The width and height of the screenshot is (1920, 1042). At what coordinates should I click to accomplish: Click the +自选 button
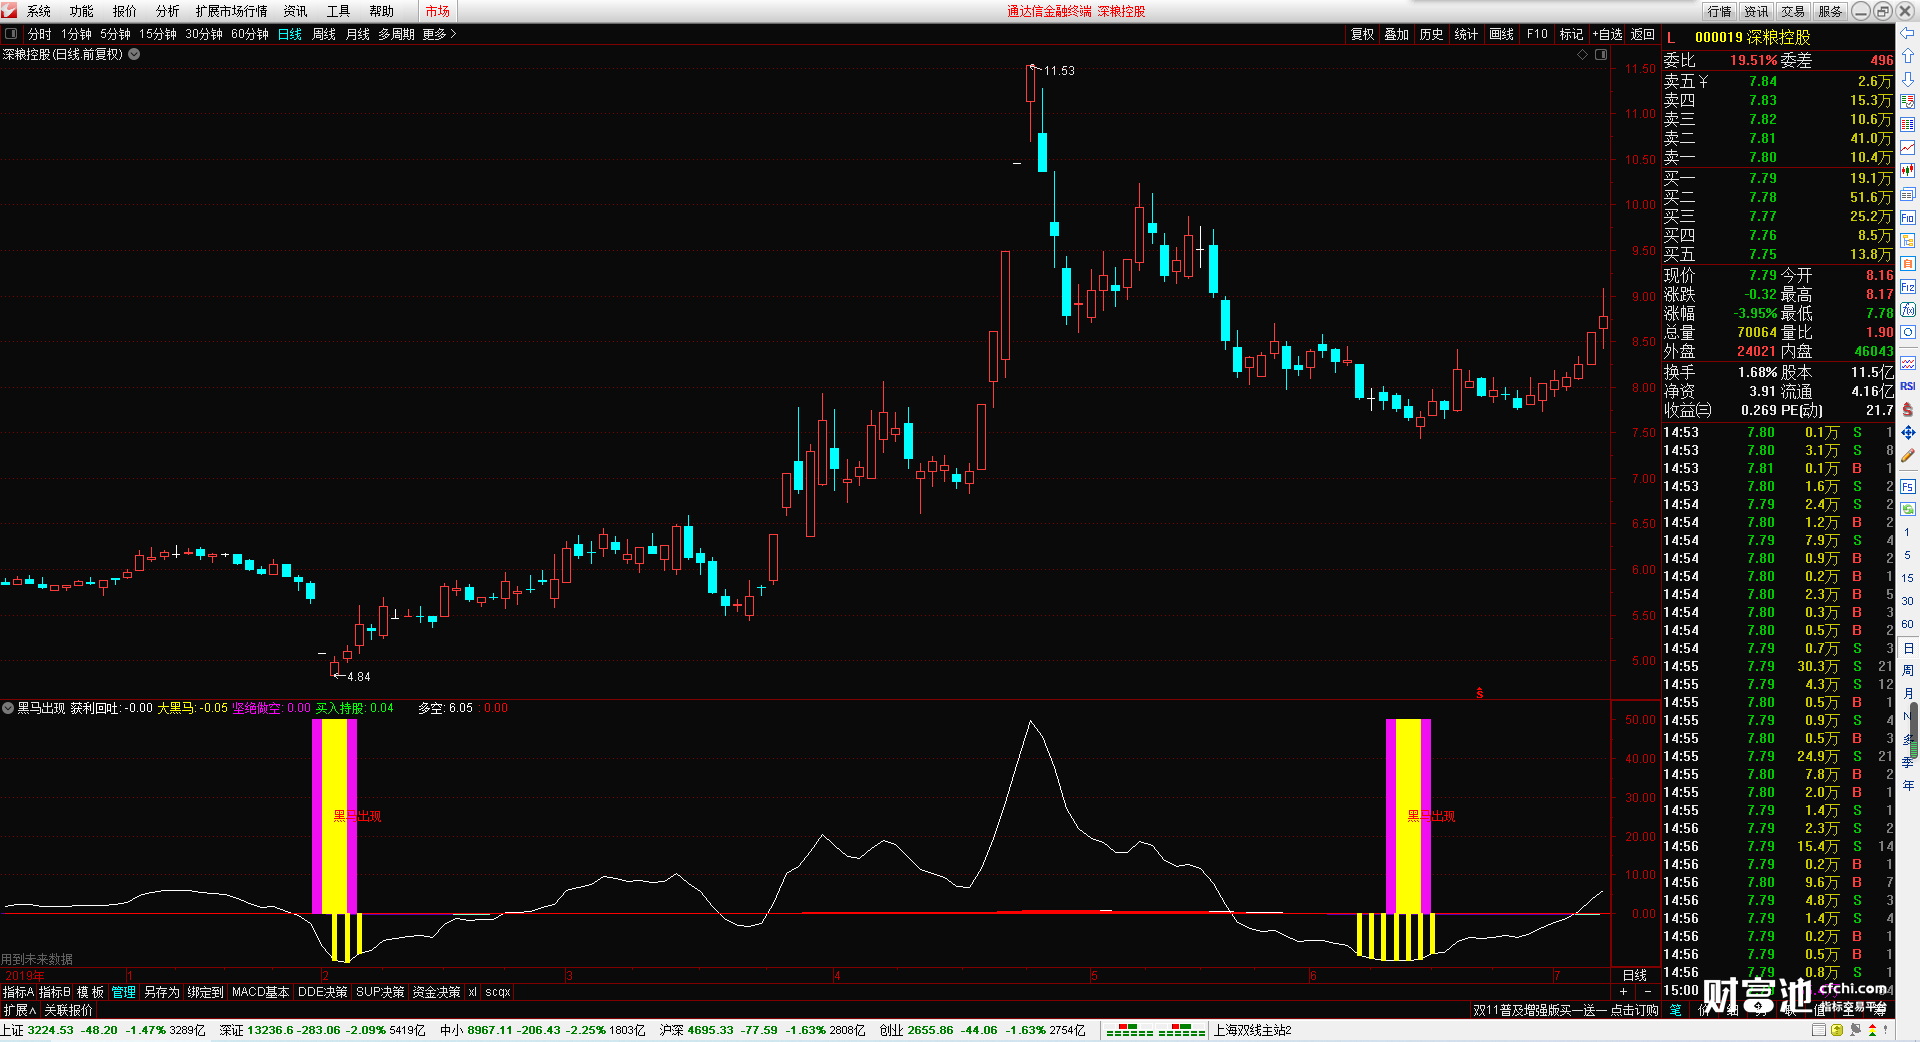tap(1607, 34)
